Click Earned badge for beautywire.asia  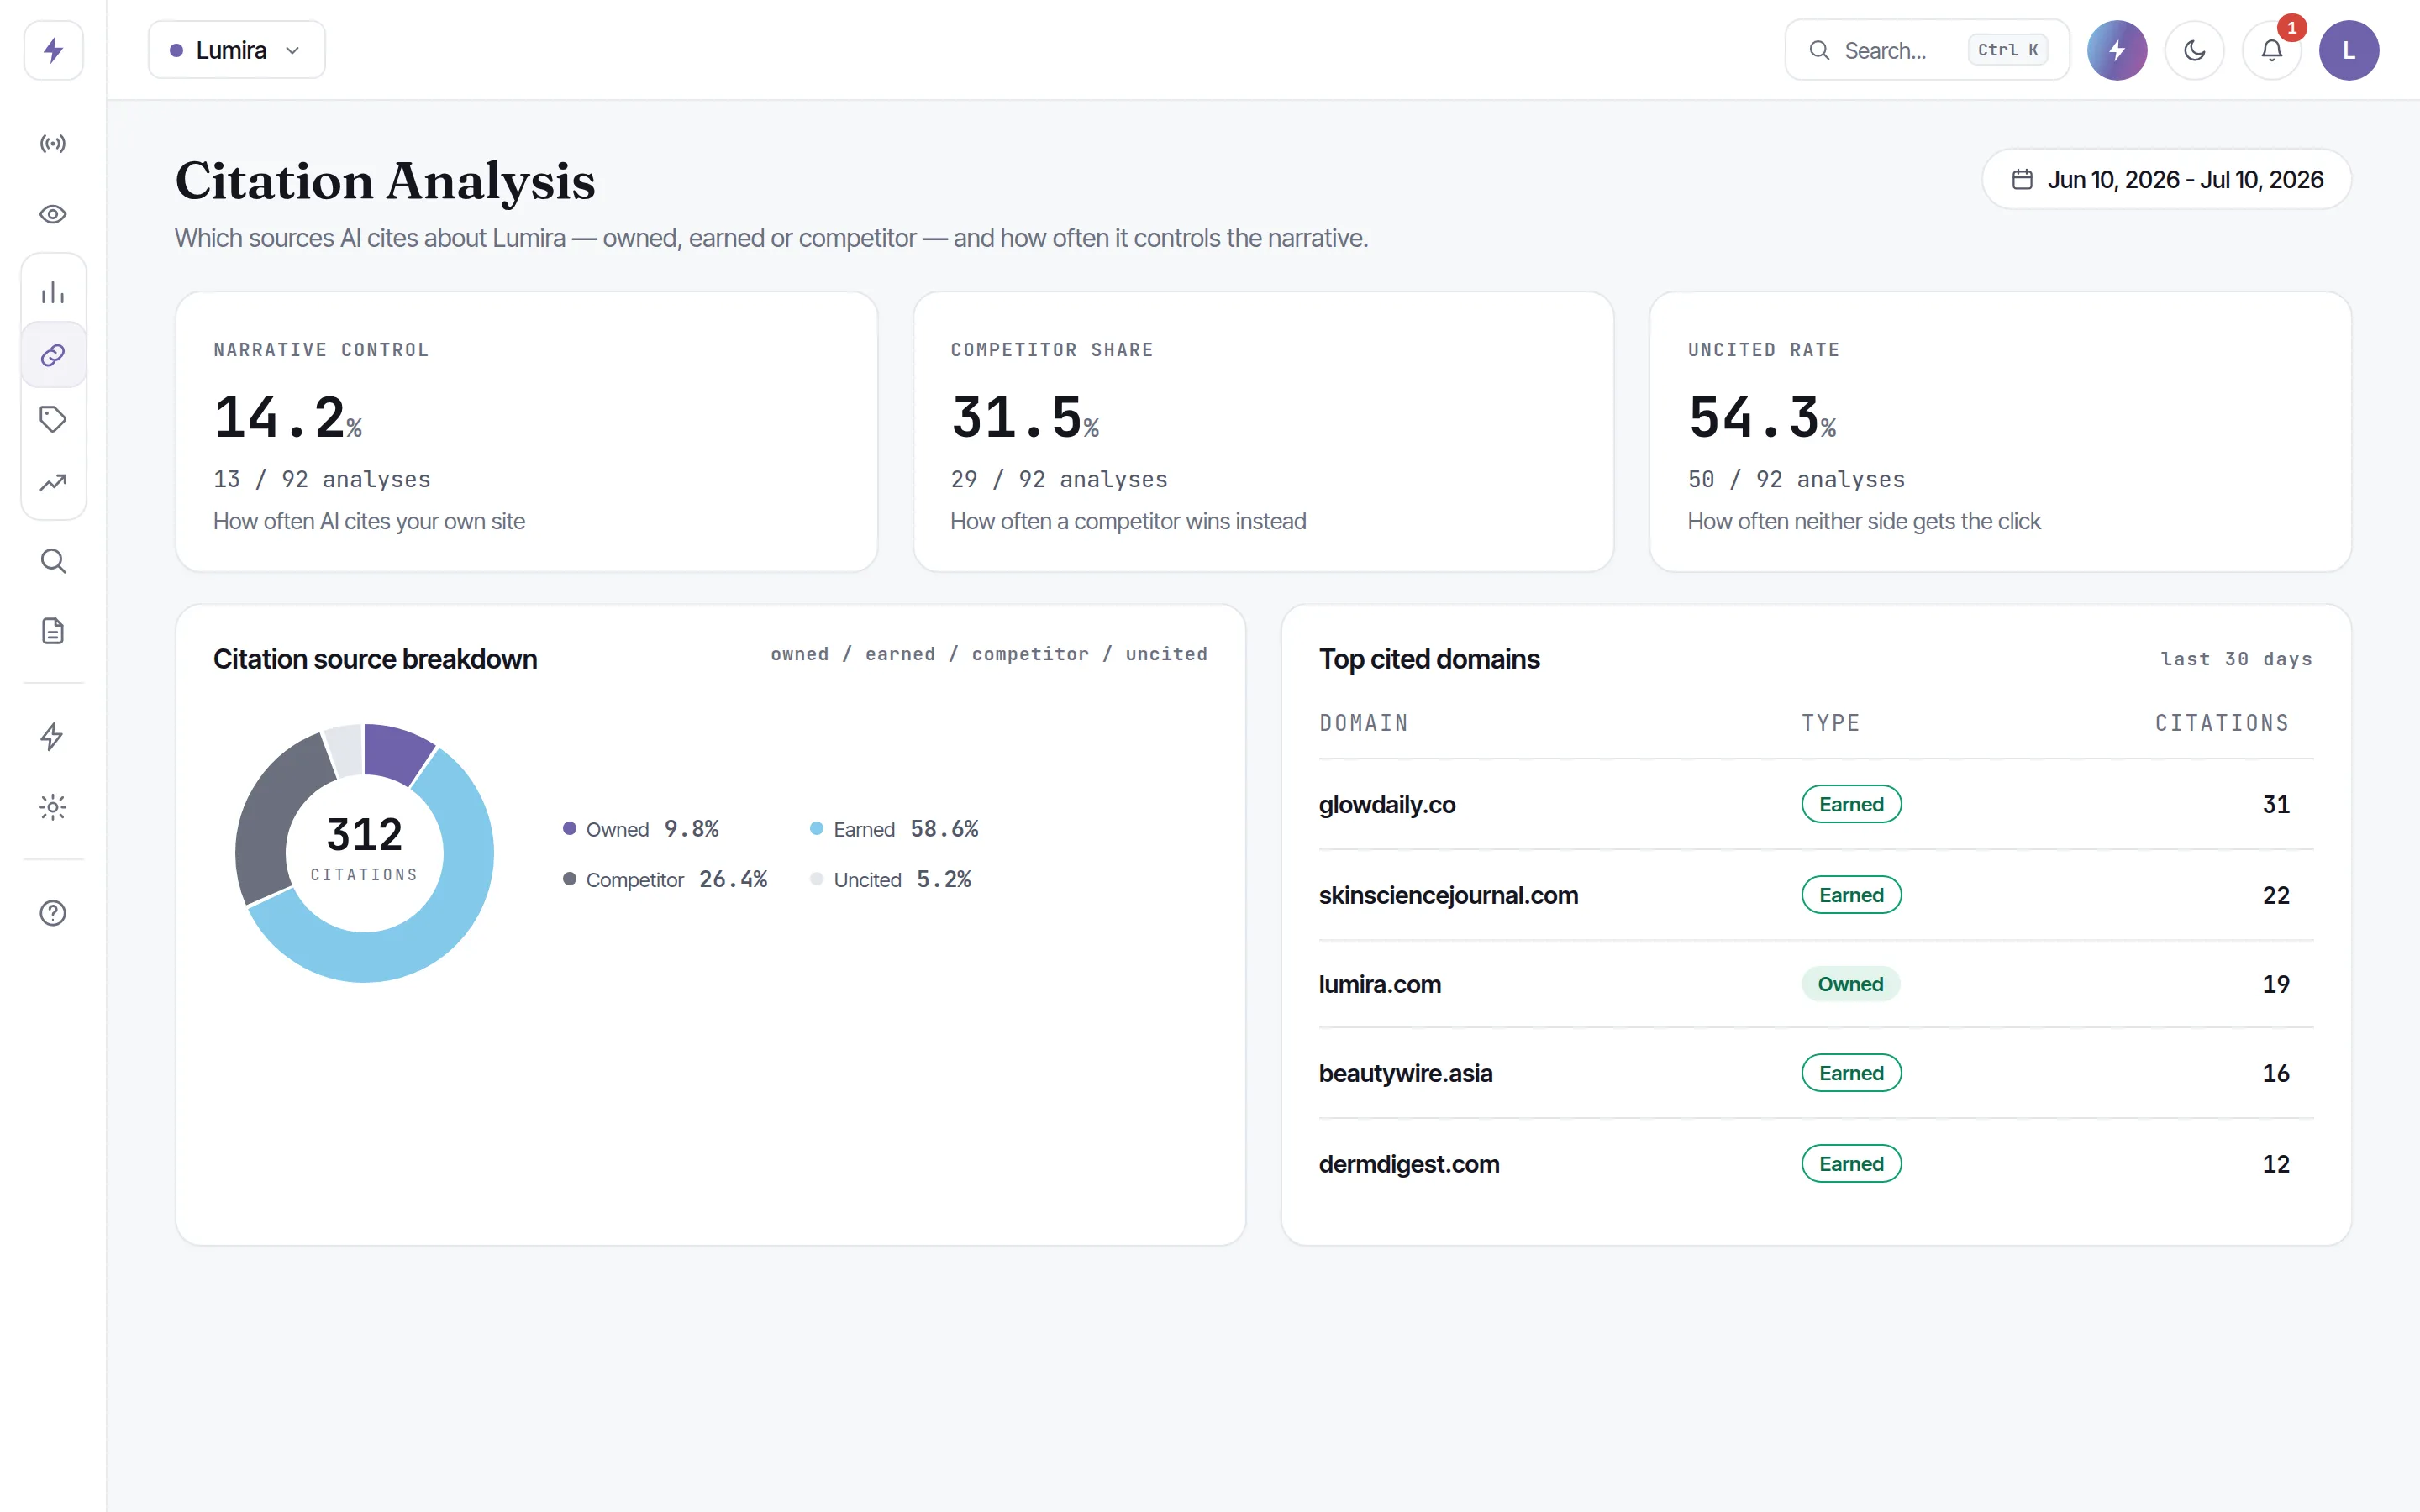tap(1851, 1073)
